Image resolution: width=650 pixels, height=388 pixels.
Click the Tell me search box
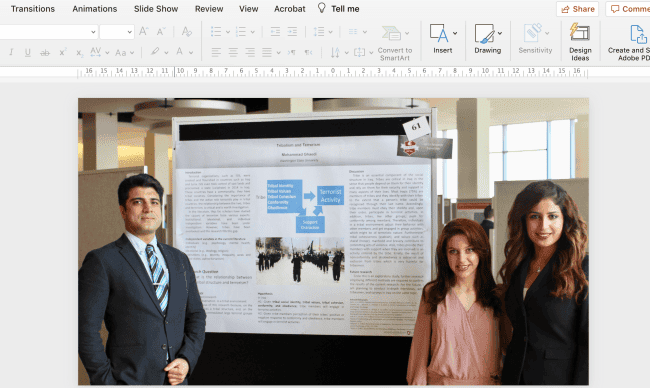click(x=339, y=8)
